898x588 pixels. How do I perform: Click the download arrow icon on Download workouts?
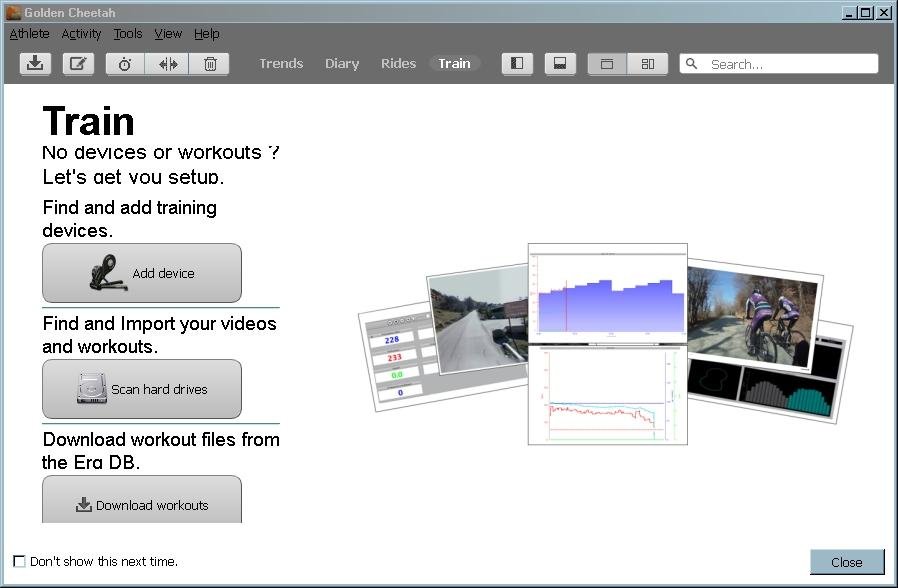(84, 504)
